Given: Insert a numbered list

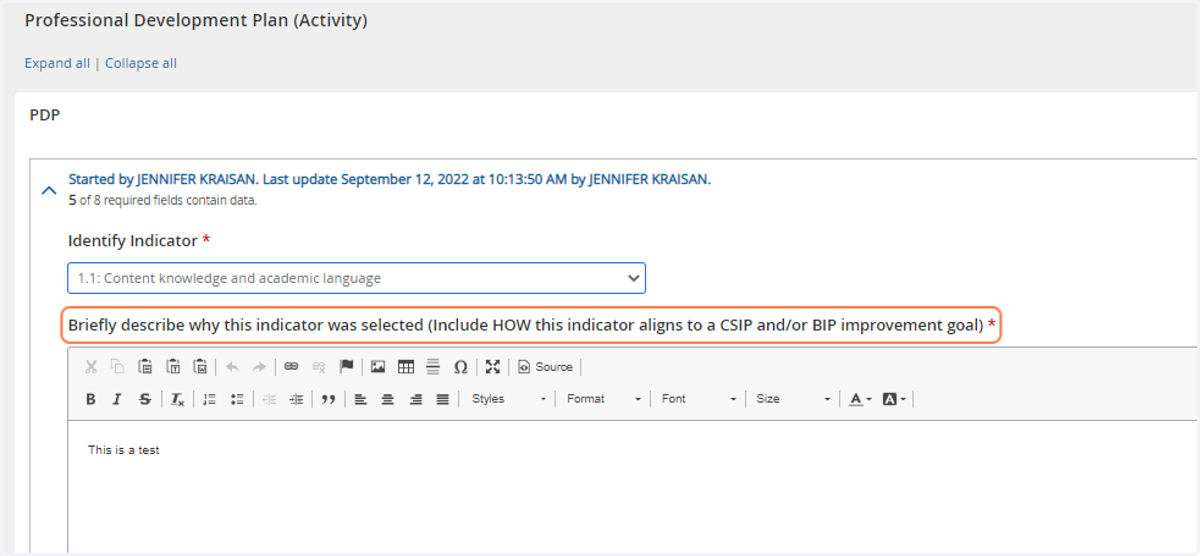Looking at the screenshot, I should [x=209, y=399].
